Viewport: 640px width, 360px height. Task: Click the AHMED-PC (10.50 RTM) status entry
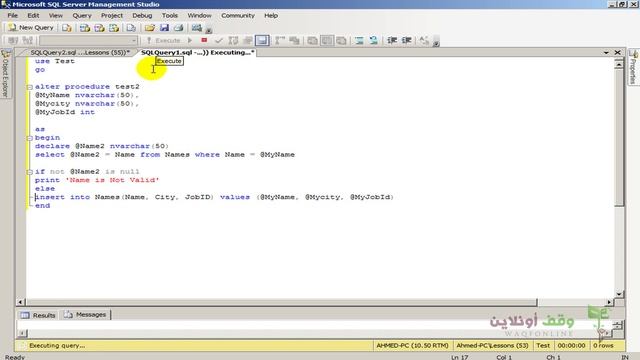pos(412,345)
